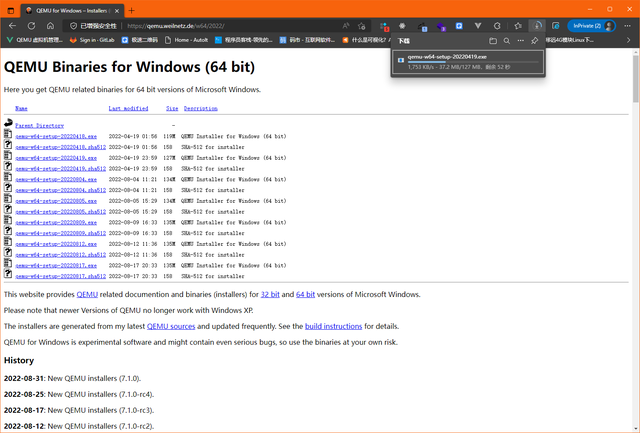Image resolution: width=640 pixels, height=433 pixels.
Task: Sort listing by Name column
Action: click(21, 108)
